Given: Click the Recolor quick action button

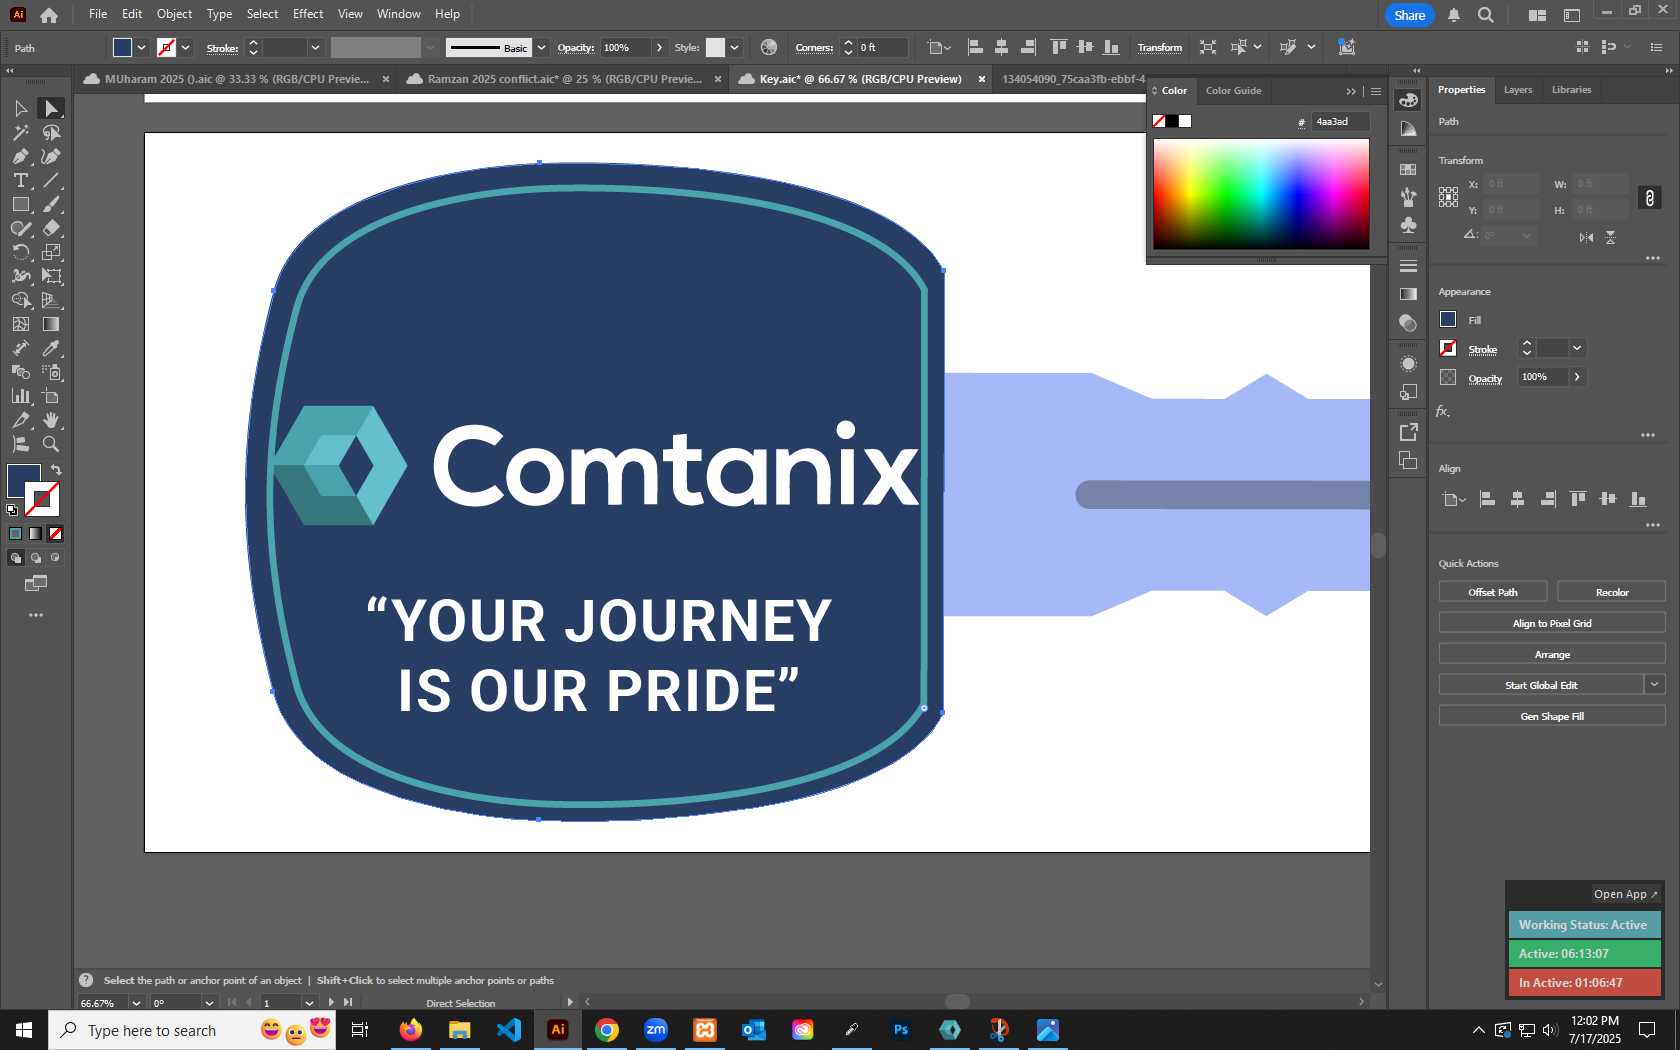Looking at the screenshot, I should (x=1611, y=592).
